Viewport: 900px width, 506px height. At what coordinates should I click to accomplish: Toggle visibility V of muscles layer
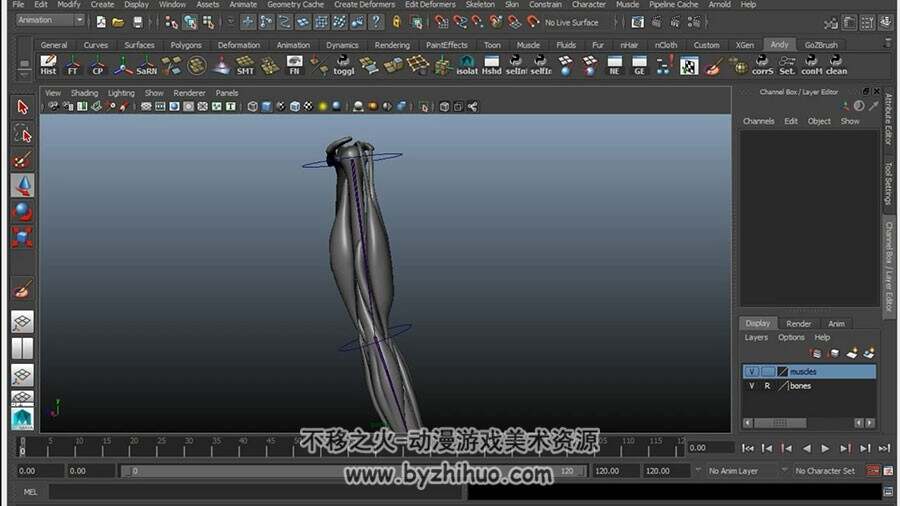751,372
